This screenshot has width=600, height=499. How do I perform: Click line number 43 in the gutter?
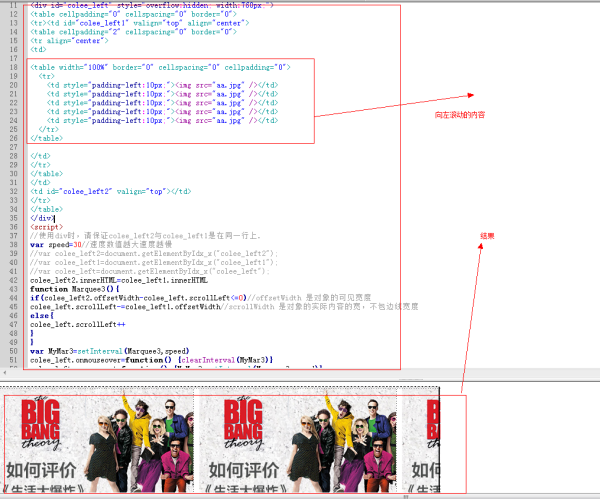tap(13, 289)
